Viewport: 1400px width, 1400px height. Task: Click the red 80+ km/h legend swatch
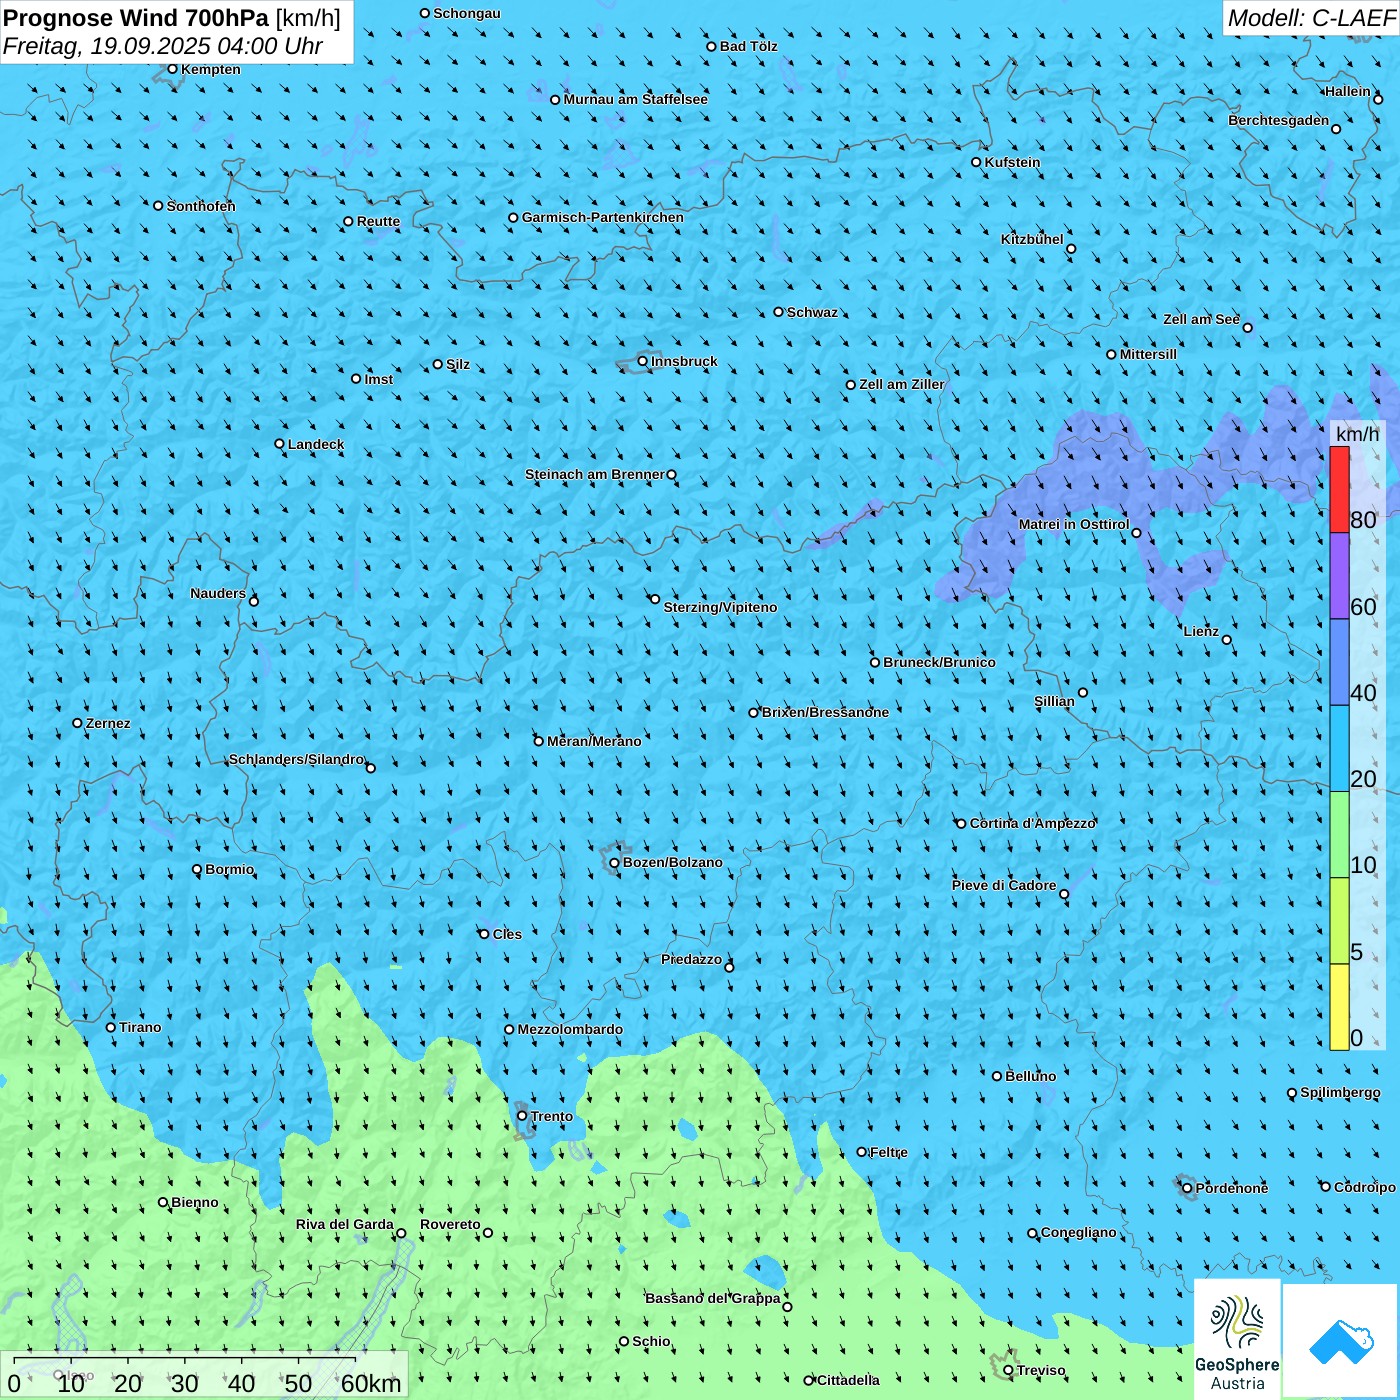click(1339, 489)
